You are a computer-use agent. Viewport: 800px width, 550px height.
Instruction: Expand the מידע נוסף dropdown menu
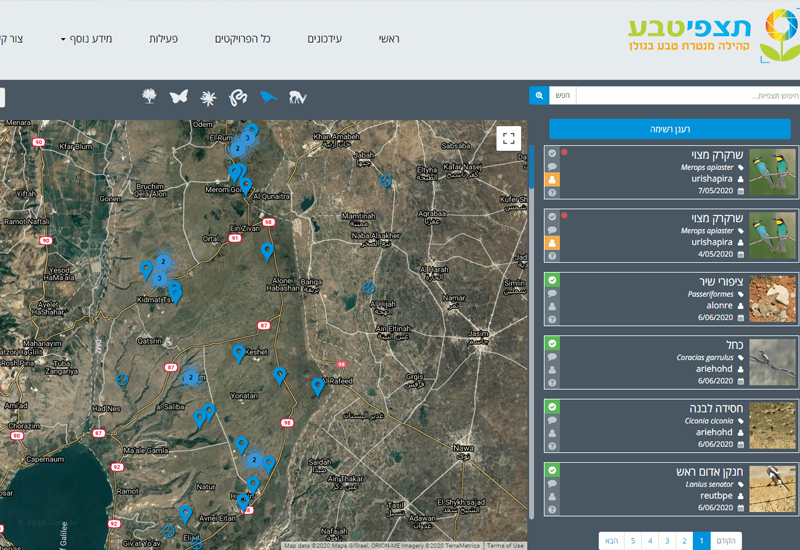pos(86,39)
